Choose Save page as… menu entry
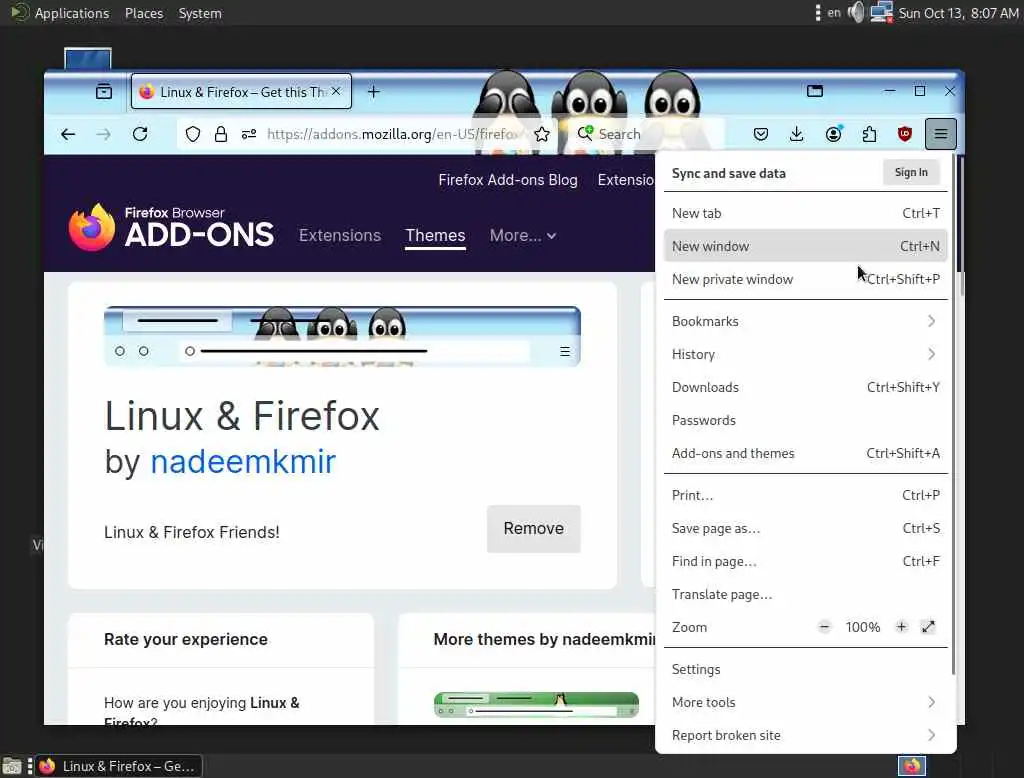This screenshot has height=778, width=1024. coord(805,528)
